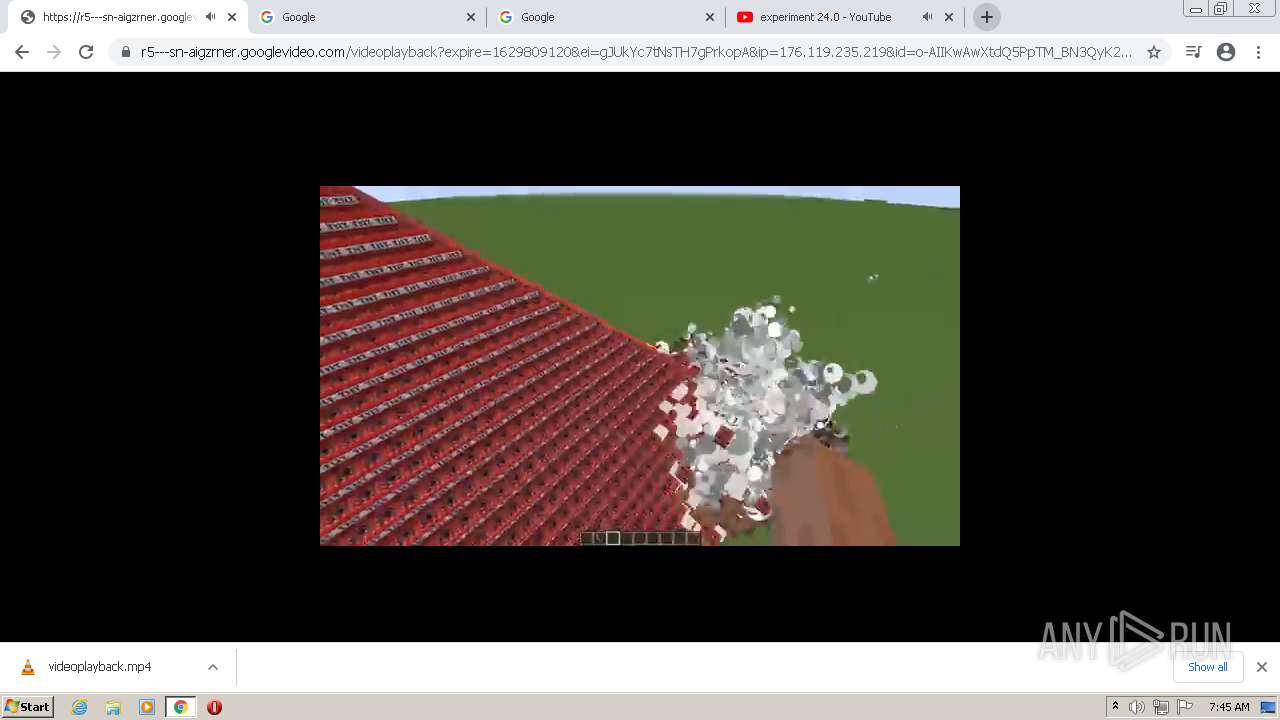
Task: Switch to the second Google tab
Action: [x=537, y=17]
